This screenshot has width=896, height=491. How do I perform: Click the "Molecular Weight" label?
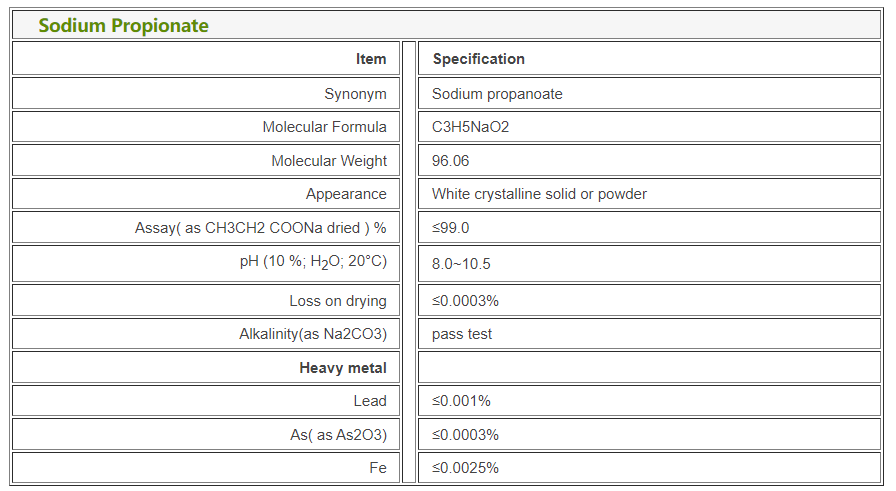point(329,161)
